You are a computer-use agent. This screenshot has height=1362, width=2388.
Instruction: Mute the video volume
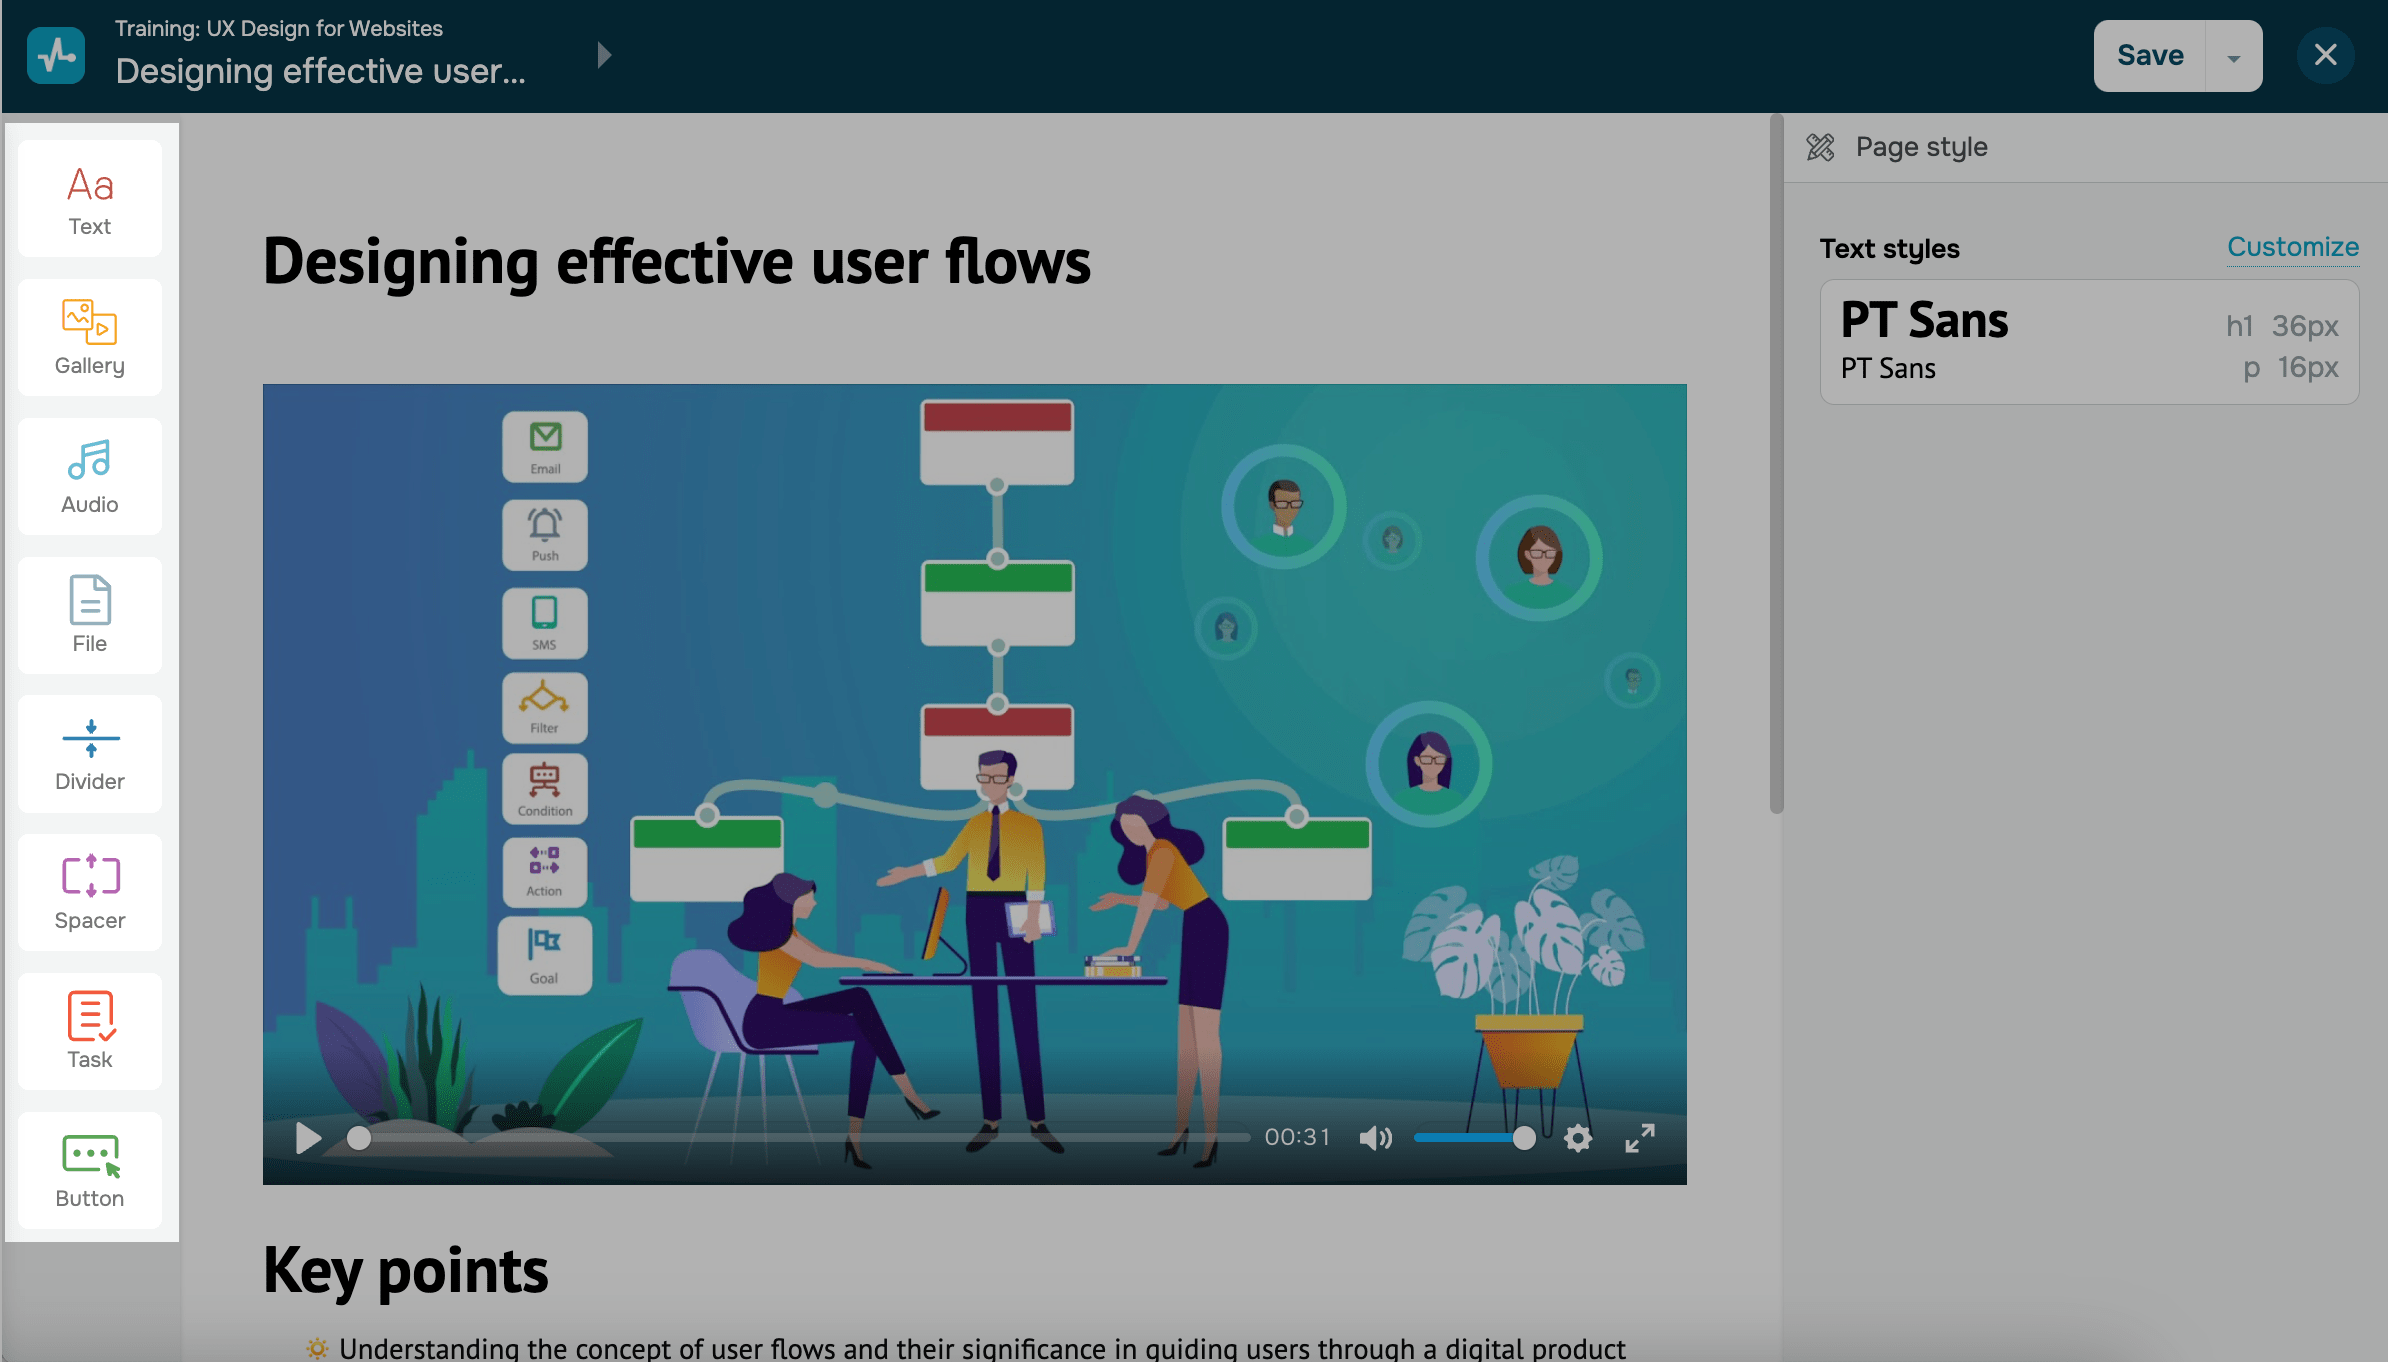click(x=1376, y=1138)
